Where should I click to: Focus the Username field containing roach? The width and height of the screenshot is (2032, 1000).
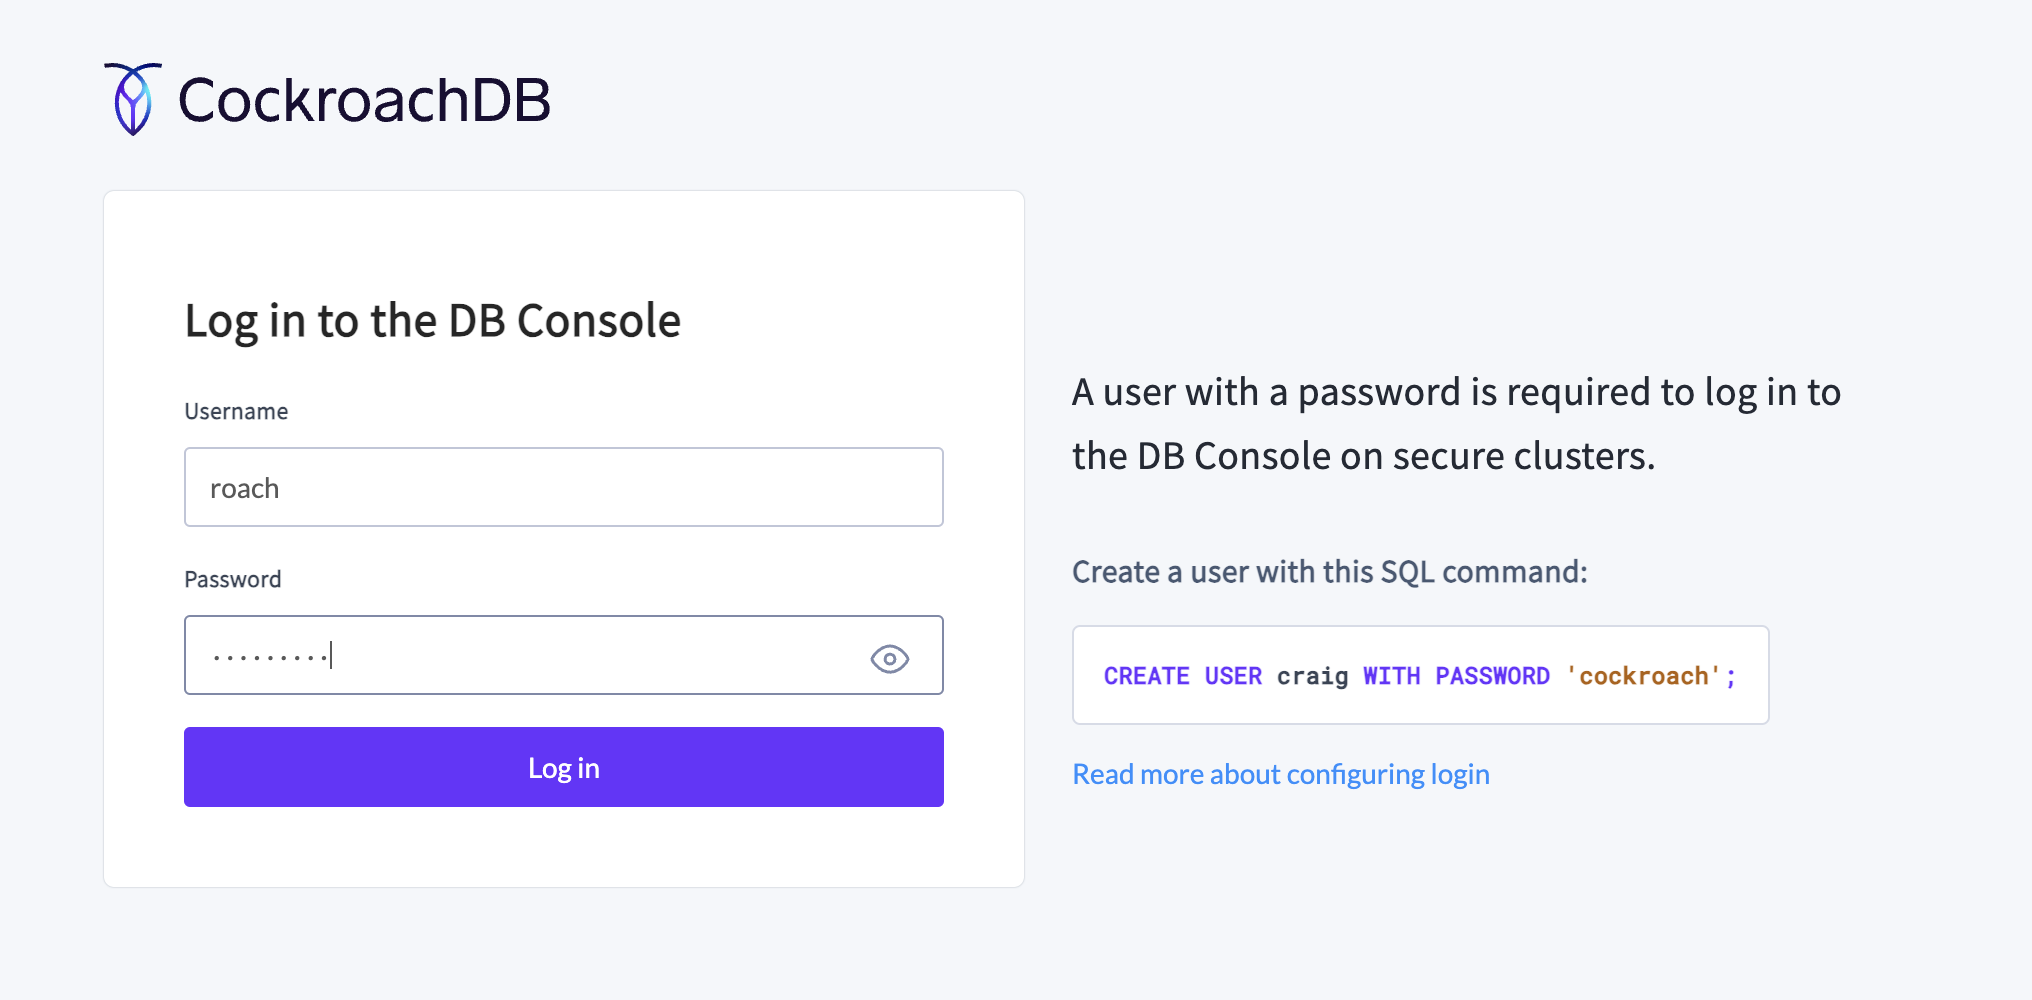(564, 487)
